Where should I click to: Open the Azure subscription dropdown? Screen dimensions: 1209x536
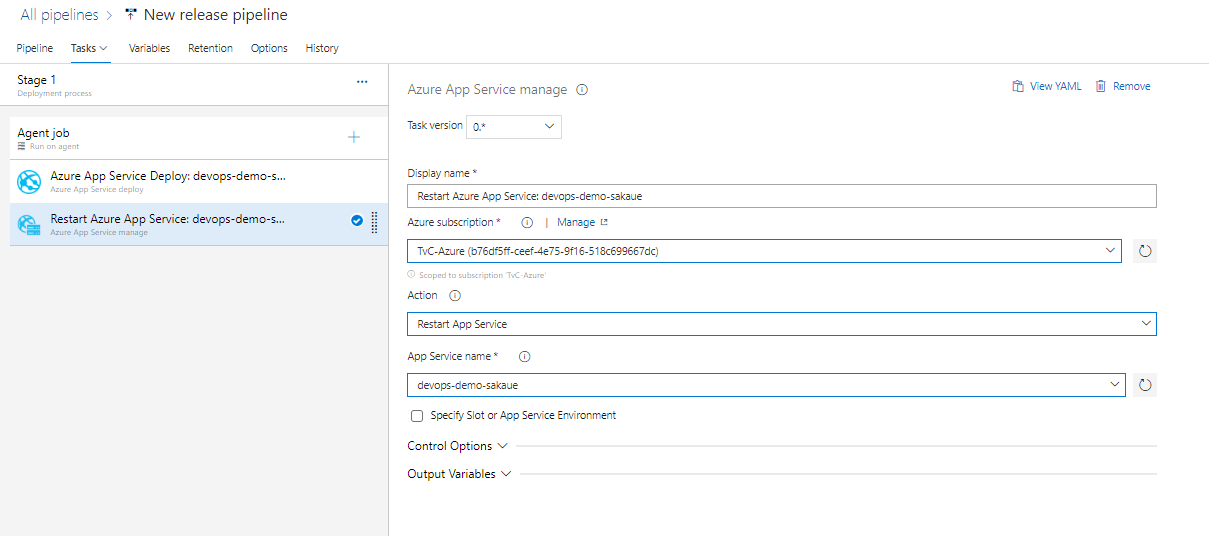click(x=764, y=251)
